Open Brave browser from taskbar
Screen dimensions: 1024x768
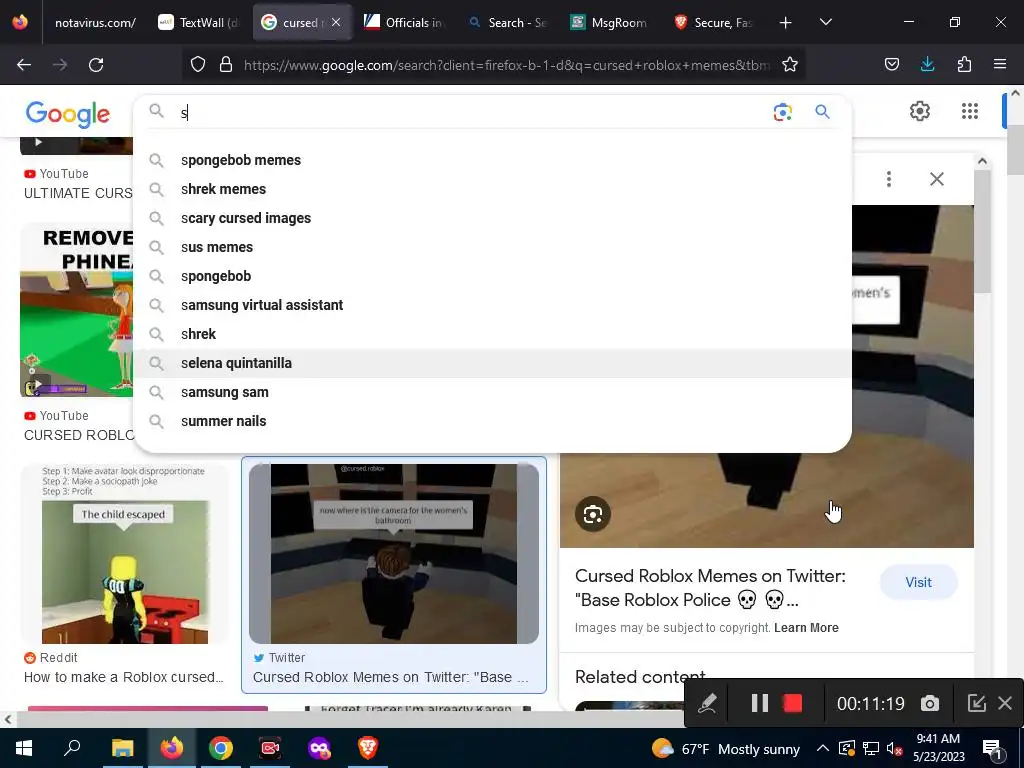(368, 748)
